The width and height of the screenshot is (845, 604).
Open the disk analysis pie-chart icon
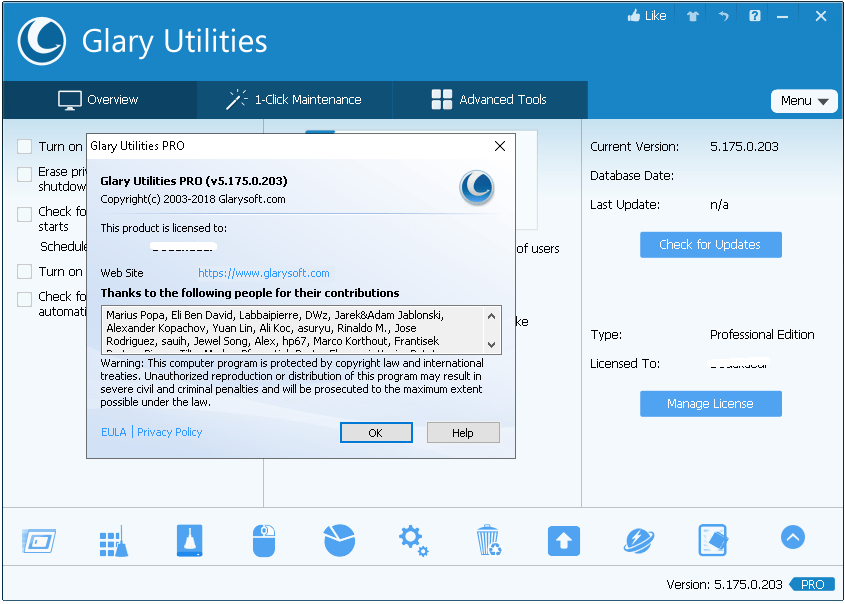pyautogui.click(x=340, y=540)
